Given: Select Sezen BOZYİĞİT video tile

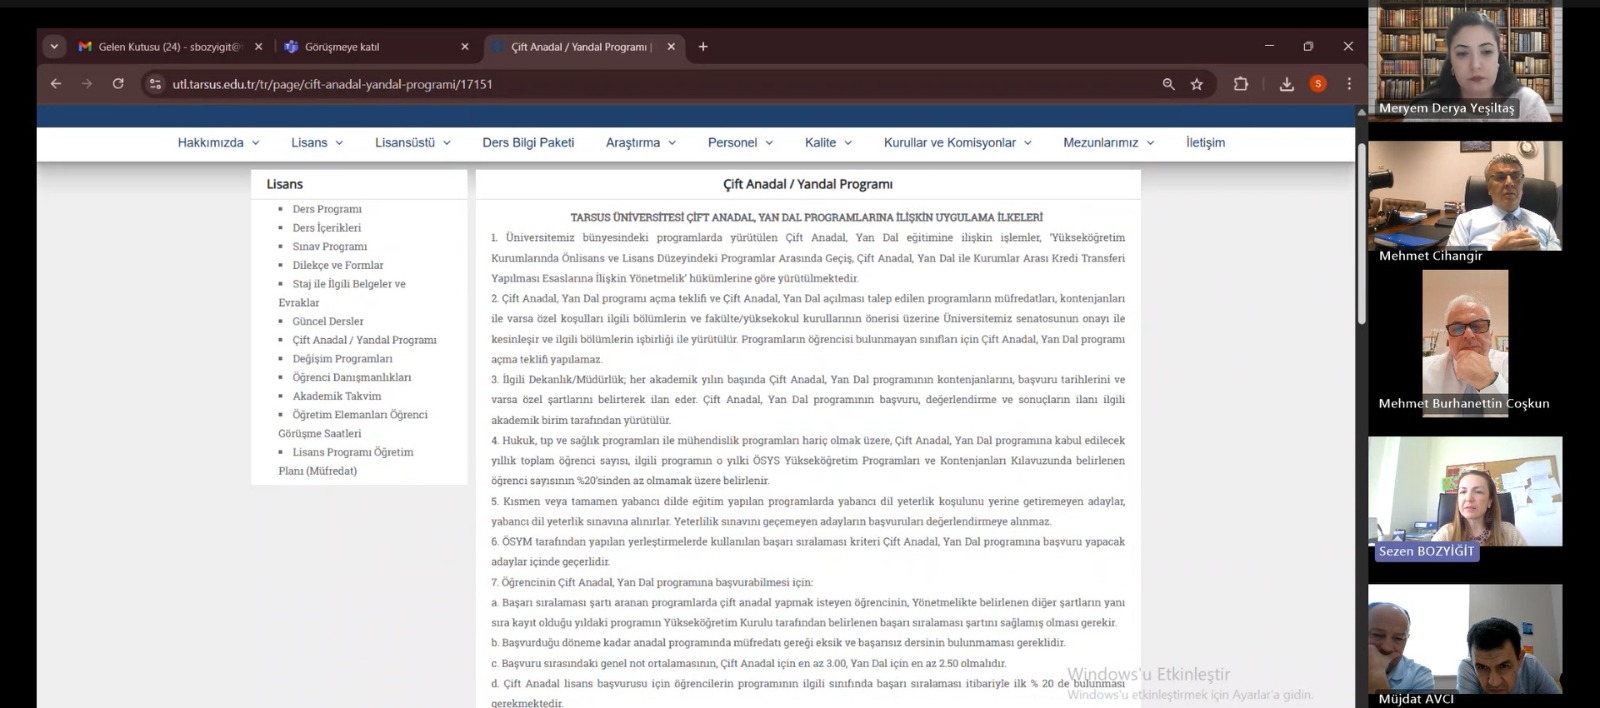Looking at the screenshot, I should click(1465, 491).
